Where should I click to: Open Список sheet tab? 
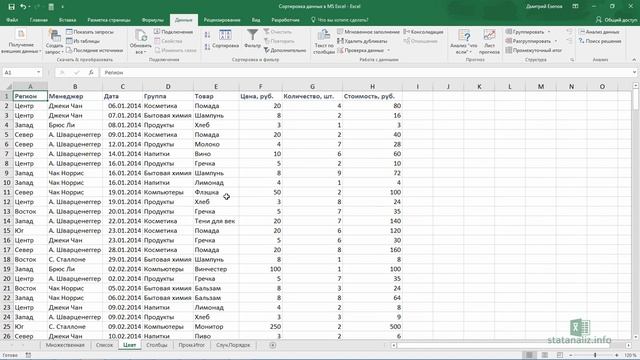(104, 345)
